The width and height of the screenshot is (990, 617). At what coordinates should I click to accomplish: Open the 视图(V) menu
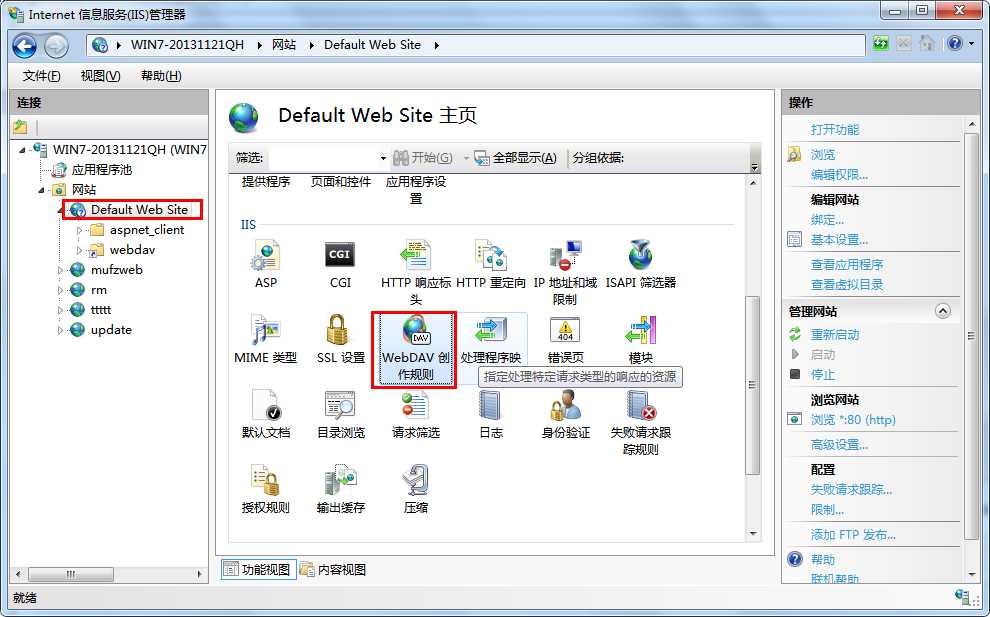coord(100,76)
